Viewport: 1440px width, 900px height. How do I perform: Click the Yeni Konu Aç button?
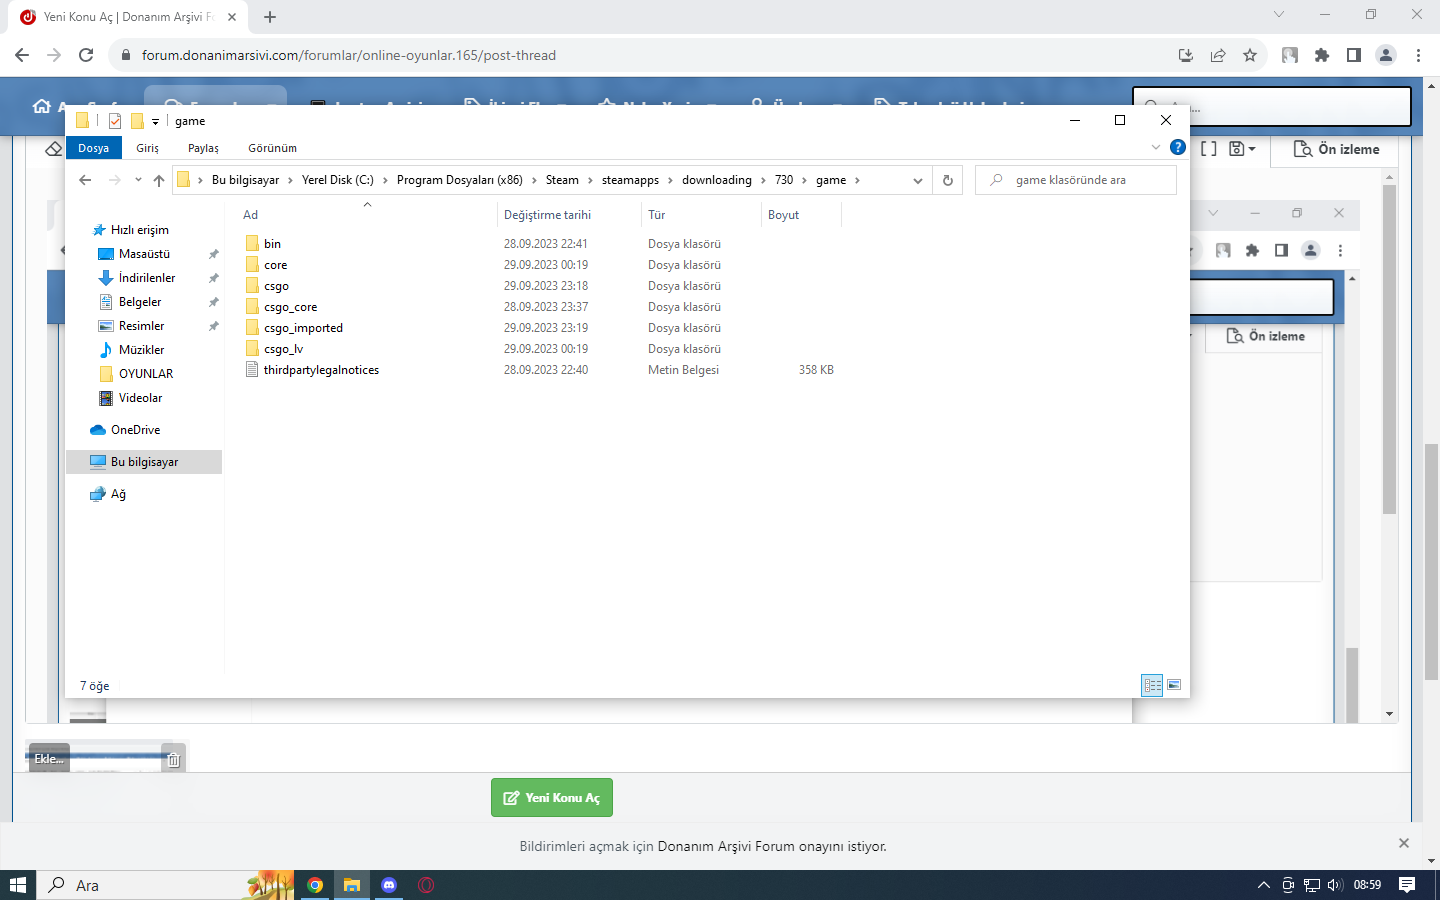(552, 798)
